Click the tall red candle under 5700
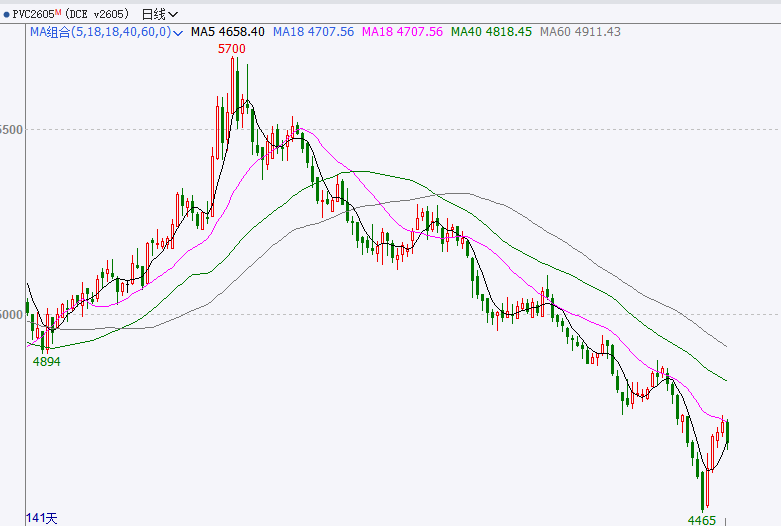This screenshot has width=781, height=526. tap(232, 90)
